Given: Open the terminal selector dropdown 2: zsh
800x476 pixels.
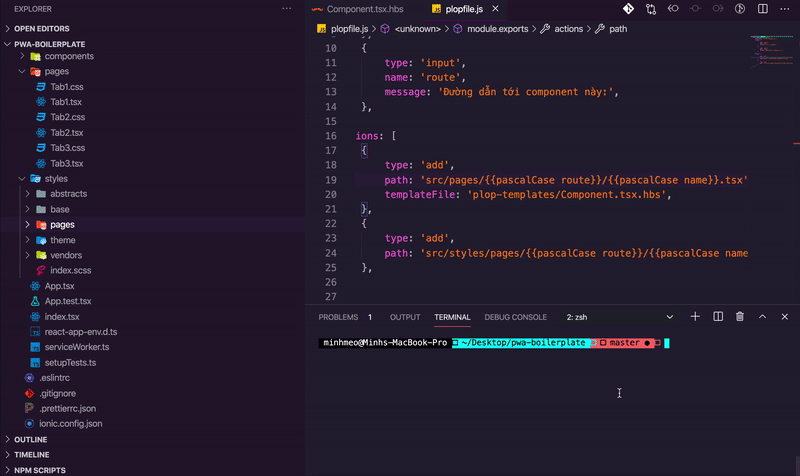Looking at the screenshot, I should 620,317.
